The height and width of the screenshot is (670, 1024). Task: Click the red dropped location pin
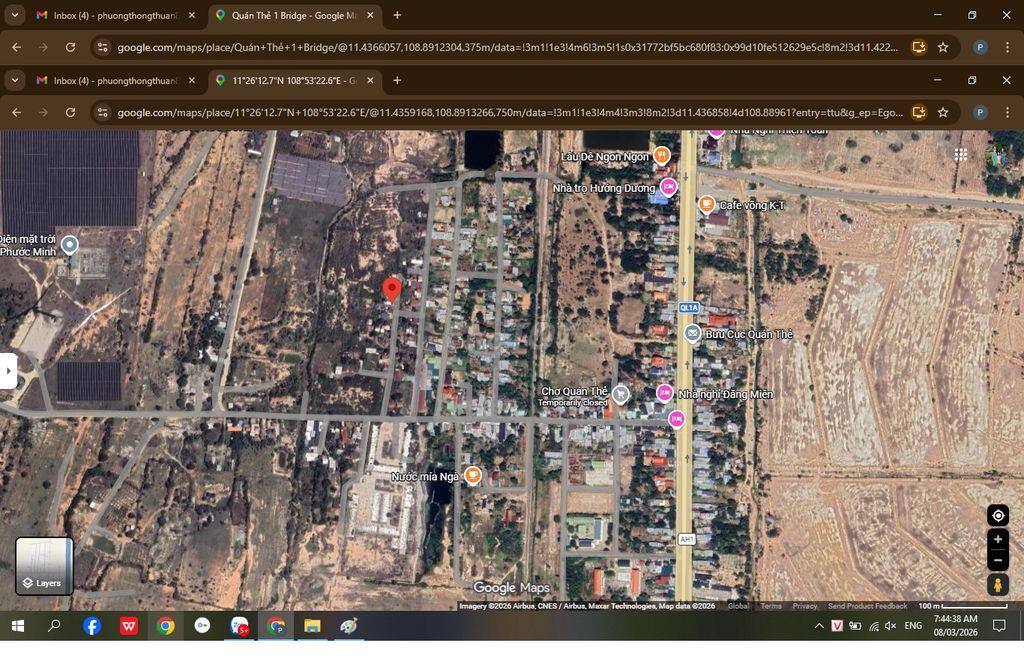[x=391, y=290]
